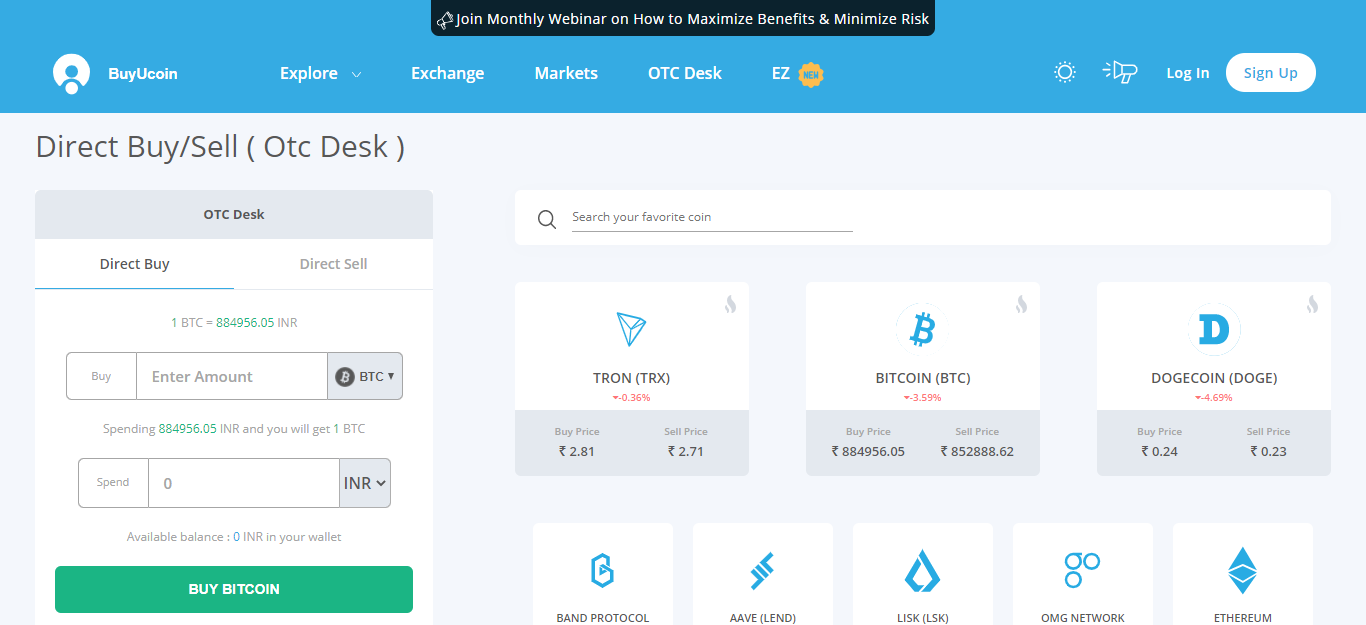Select the OMG Network coin icon

(1082, 570)
